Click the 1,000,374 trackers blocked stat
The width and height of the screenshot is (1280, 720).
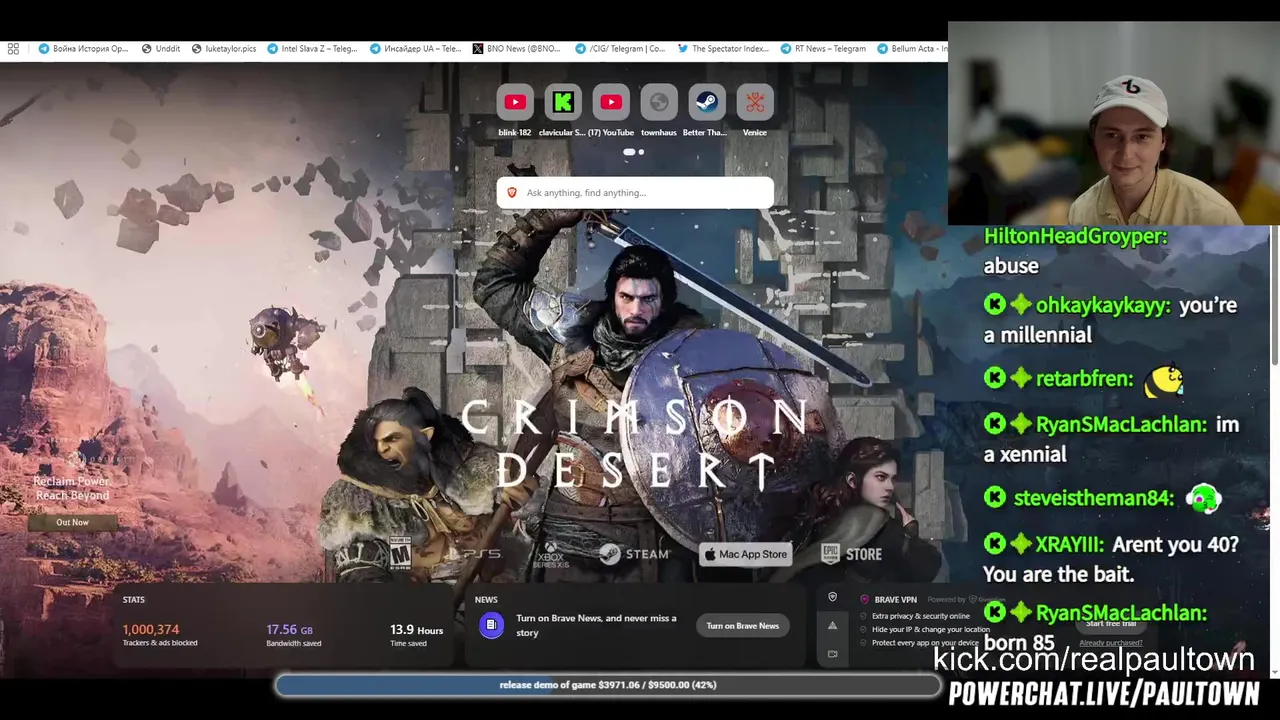160,635
